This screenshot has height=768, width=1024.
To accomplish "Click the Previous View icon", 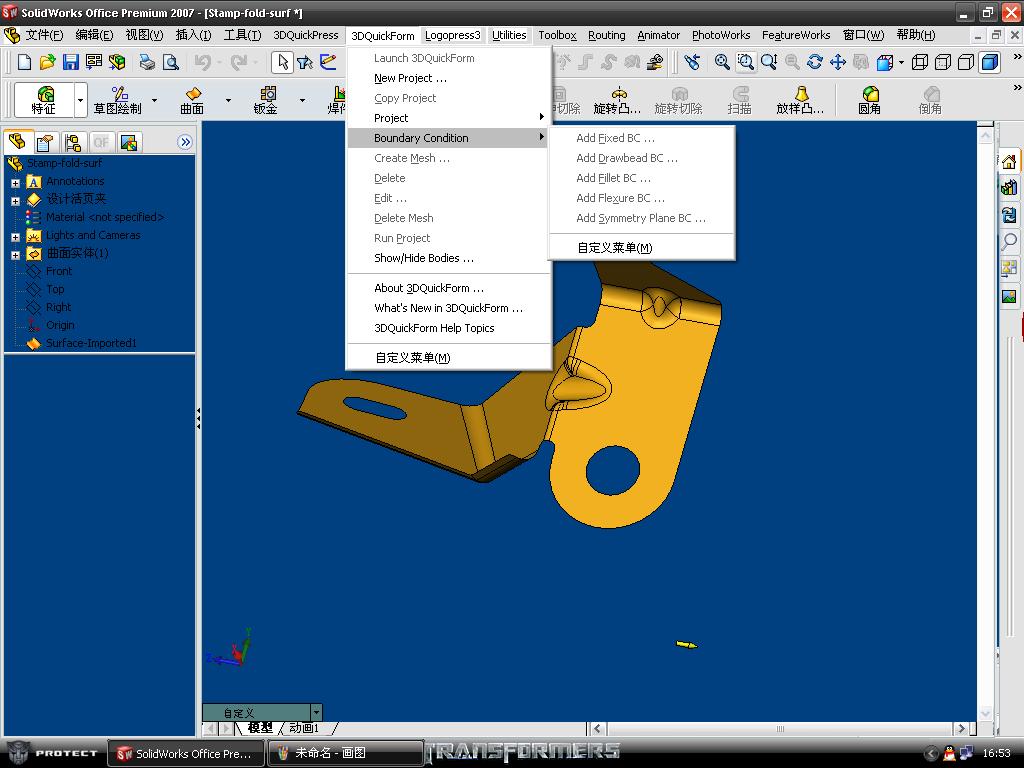I will [x=692, y=62].
